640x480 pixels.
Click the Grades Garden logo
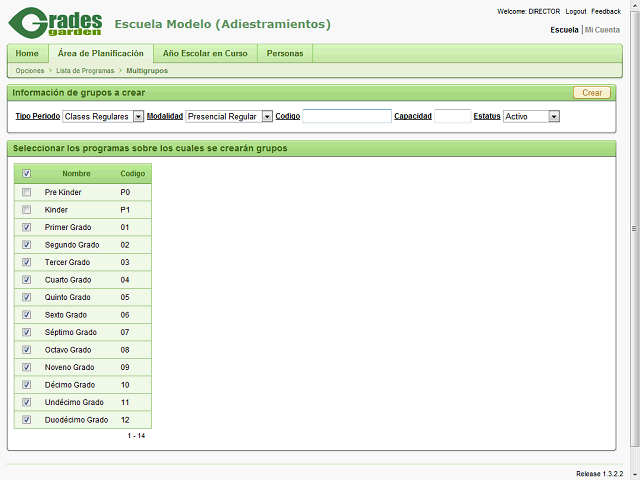coord(56,24)
